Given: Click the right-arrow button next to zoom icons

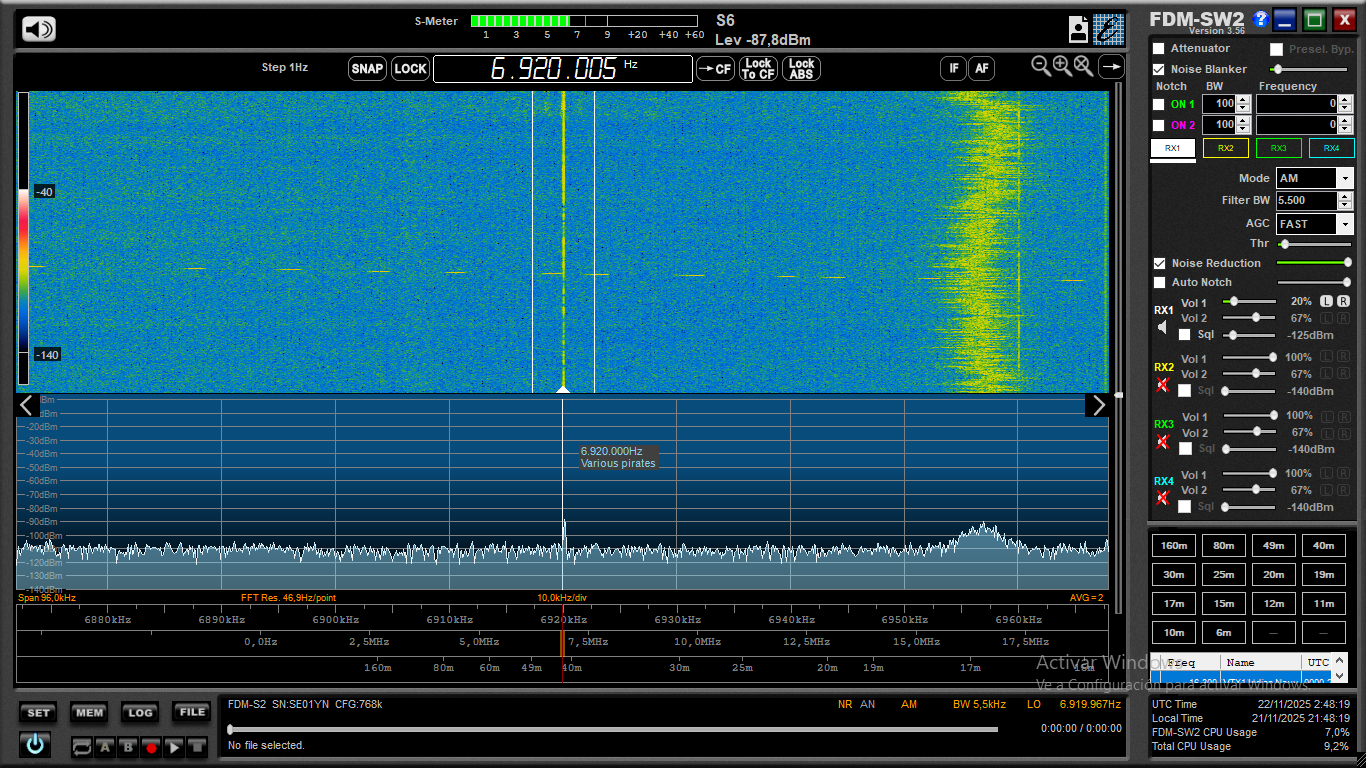Looking at the screenshot, I should click(1111, 67).
